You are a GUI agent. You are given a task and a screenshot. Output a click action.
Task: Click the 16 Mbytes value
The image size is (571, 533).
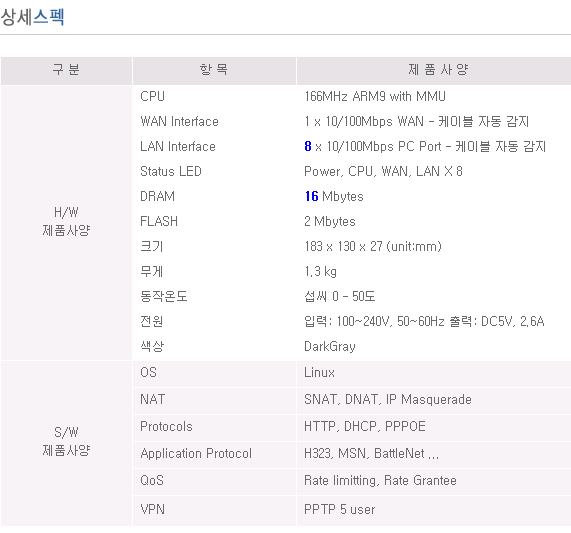[334, 197]
